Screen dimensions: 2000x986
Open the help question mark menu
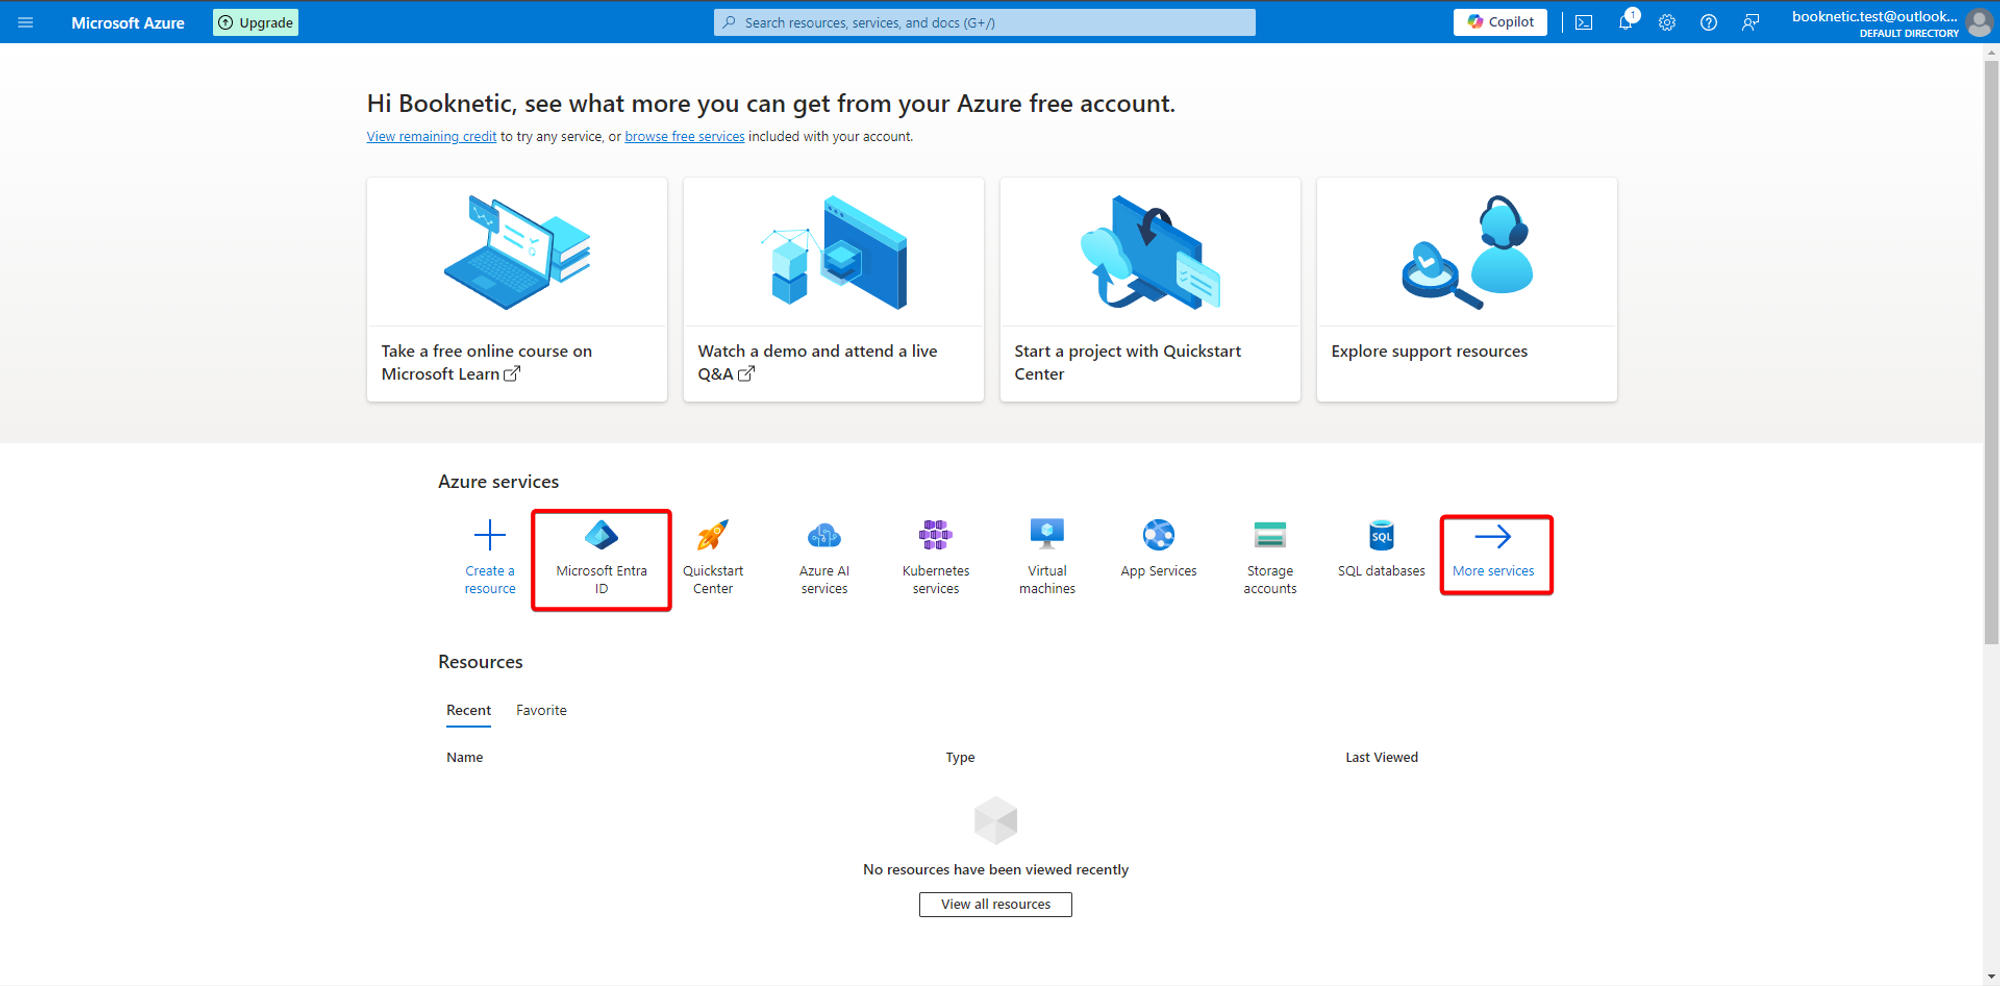(1709, 22)
